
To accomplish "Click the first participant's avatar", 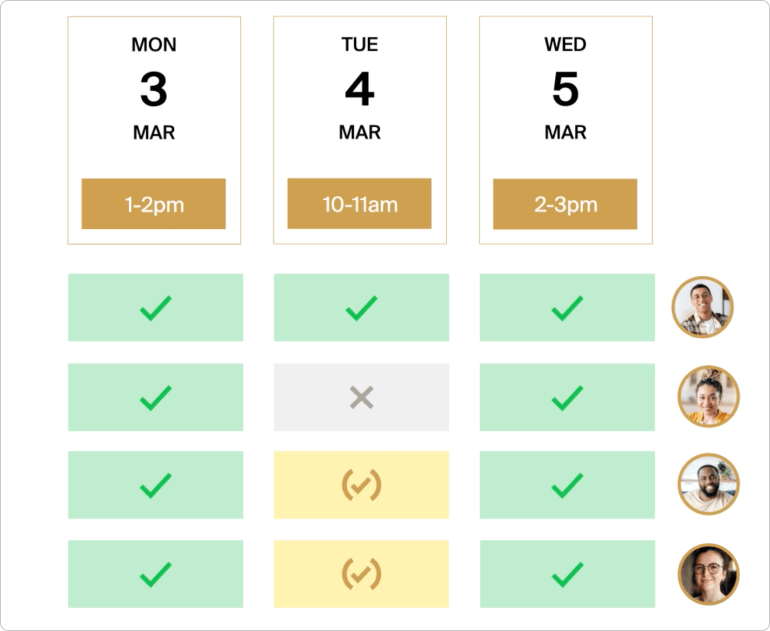I will click(703, 307).
